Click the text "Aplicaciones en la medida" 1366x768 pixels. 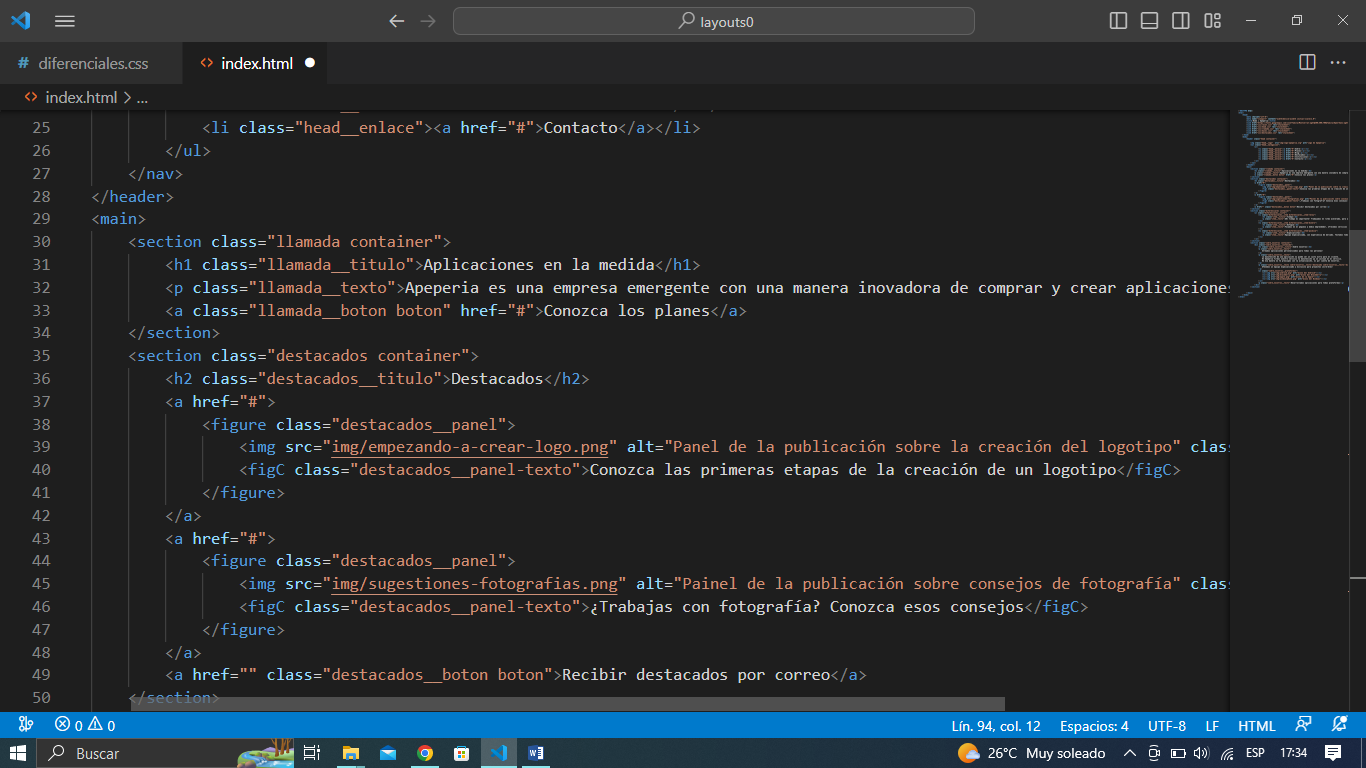pyautogui.click(x=539, y=265)
